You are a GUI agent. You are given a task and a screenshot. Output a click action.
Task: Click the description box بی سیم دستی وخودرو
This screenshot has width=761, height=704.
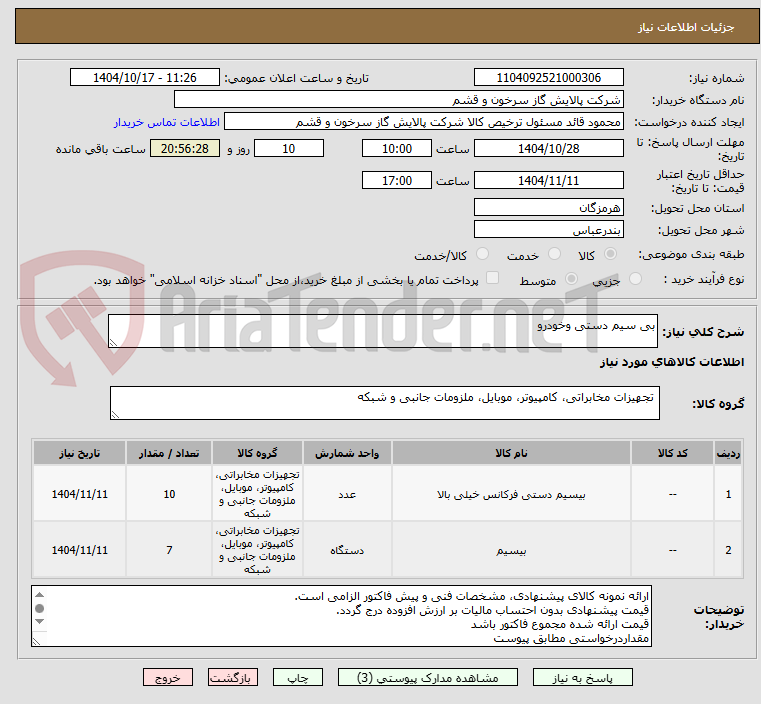point(383,331)
